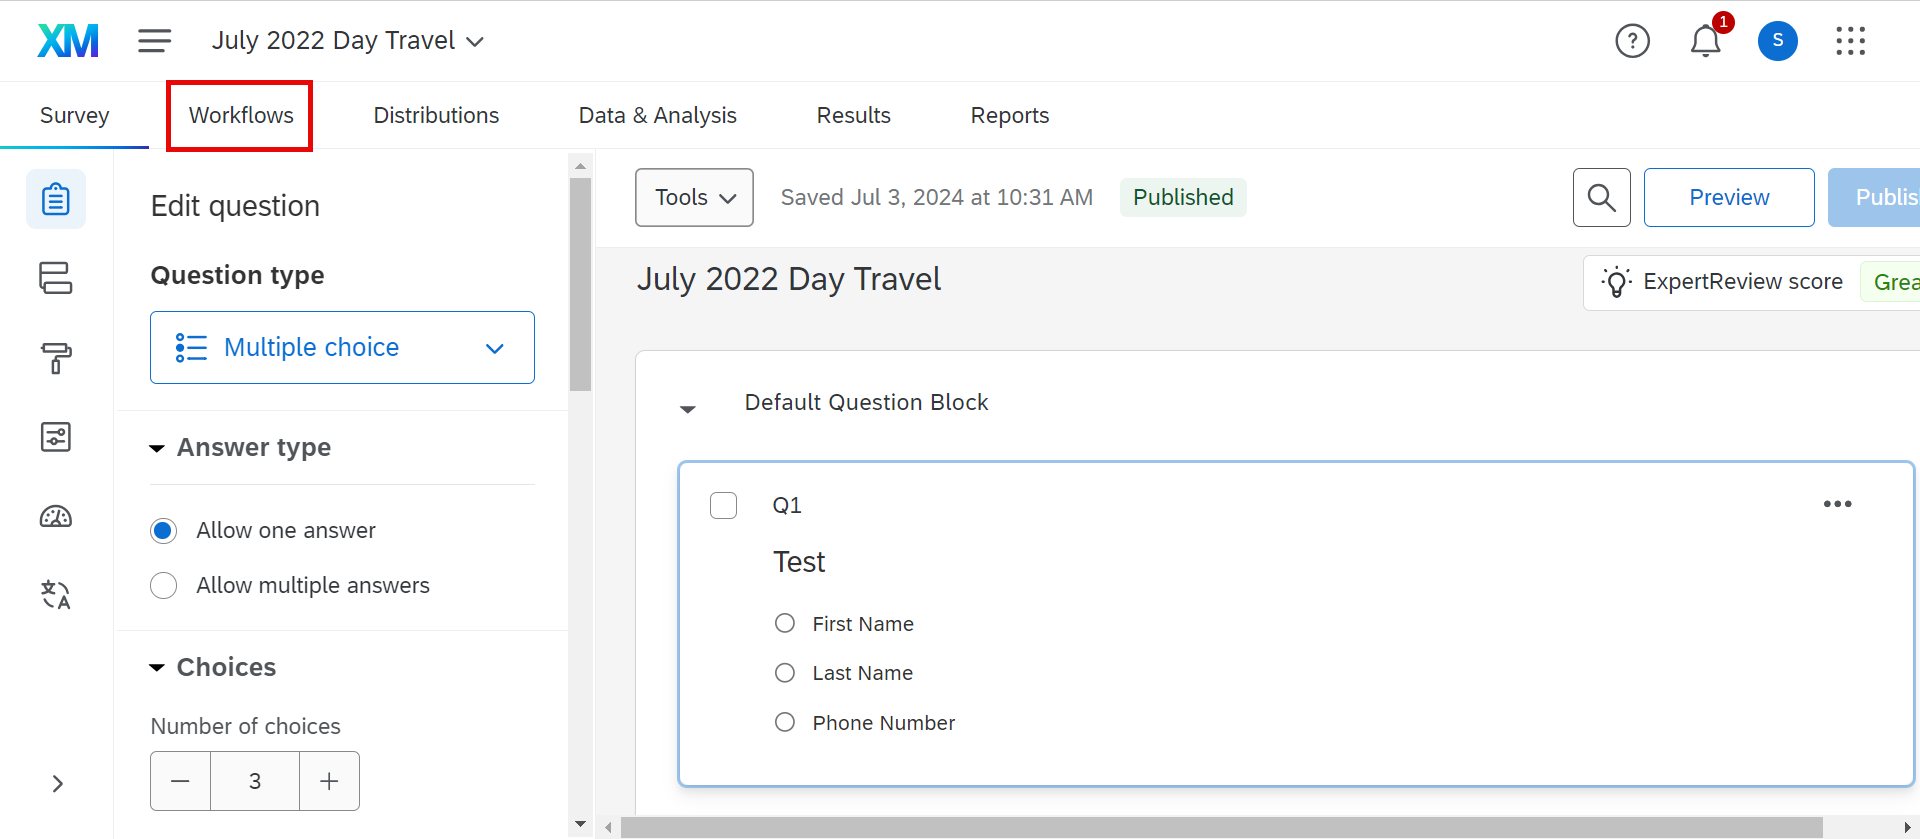
Task: Open the help question mark icon
Action: coord(1632,41)
